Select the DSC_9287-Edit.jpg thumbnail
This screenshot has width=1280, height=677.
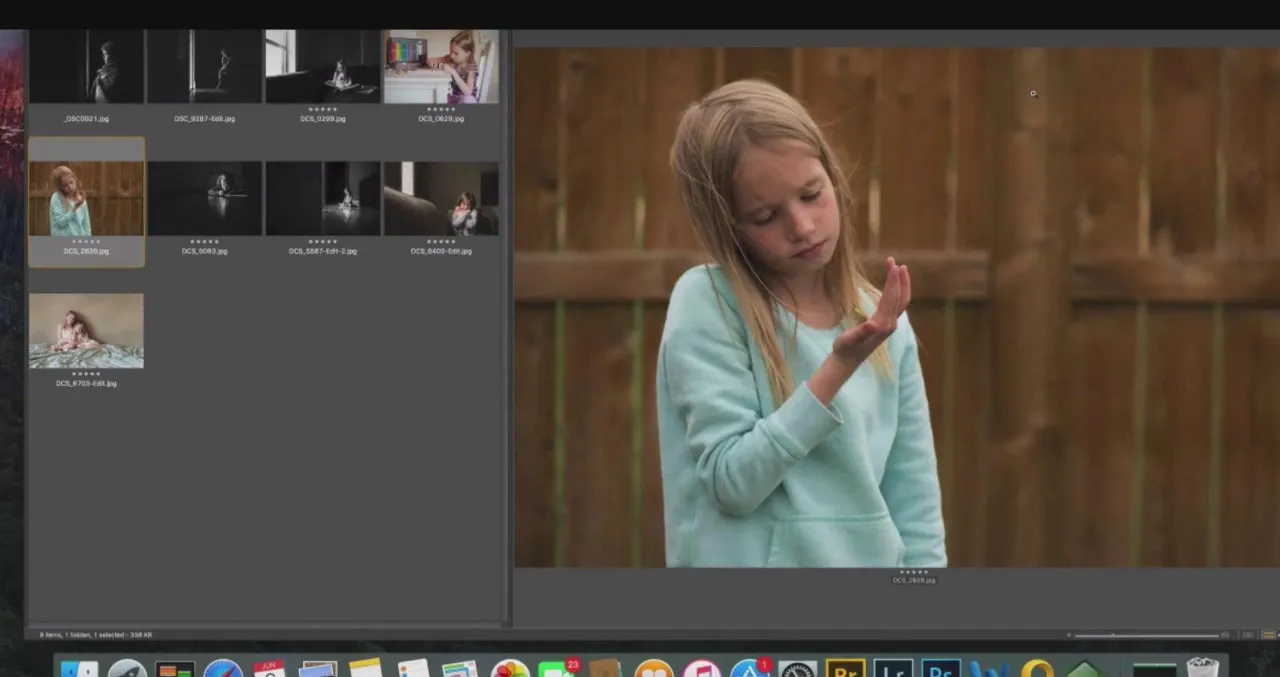204,66
